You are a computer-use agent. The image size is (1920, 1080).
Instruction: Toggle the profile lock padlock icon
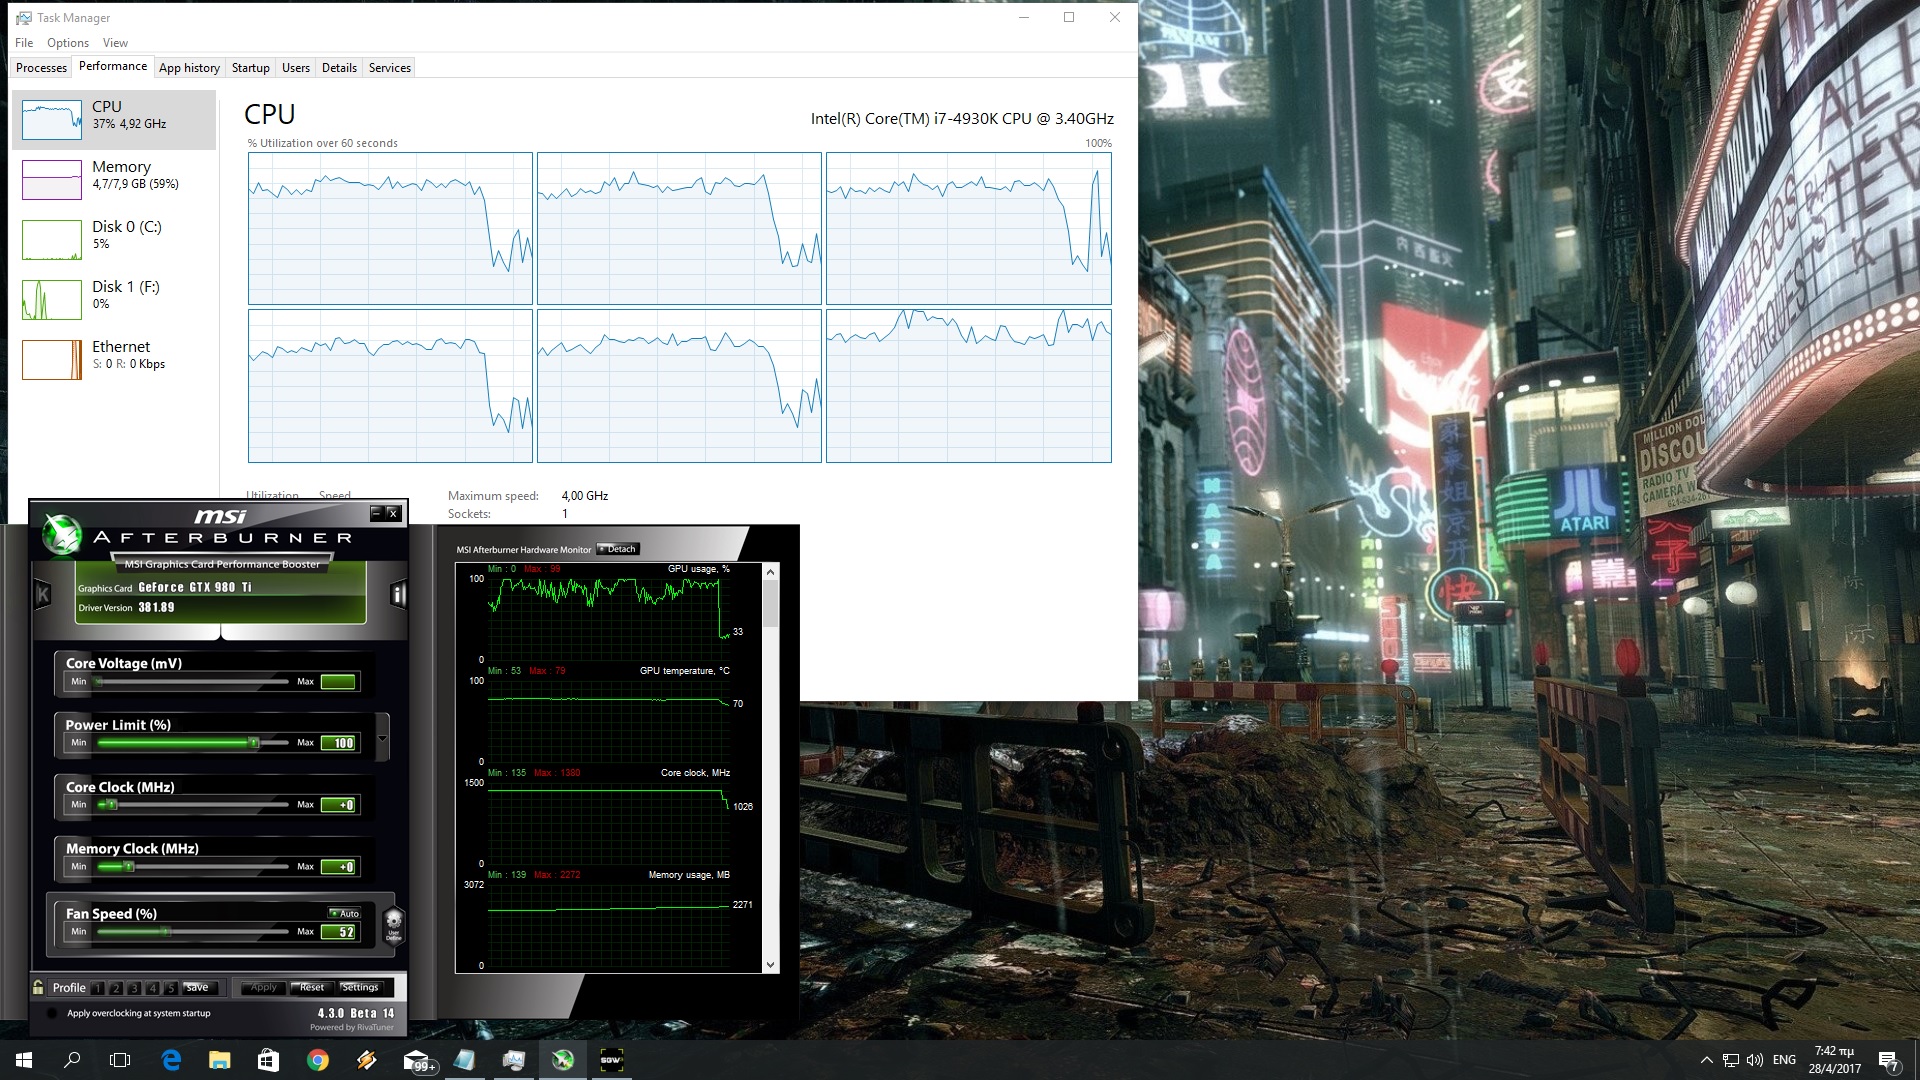tap(38, 987)
